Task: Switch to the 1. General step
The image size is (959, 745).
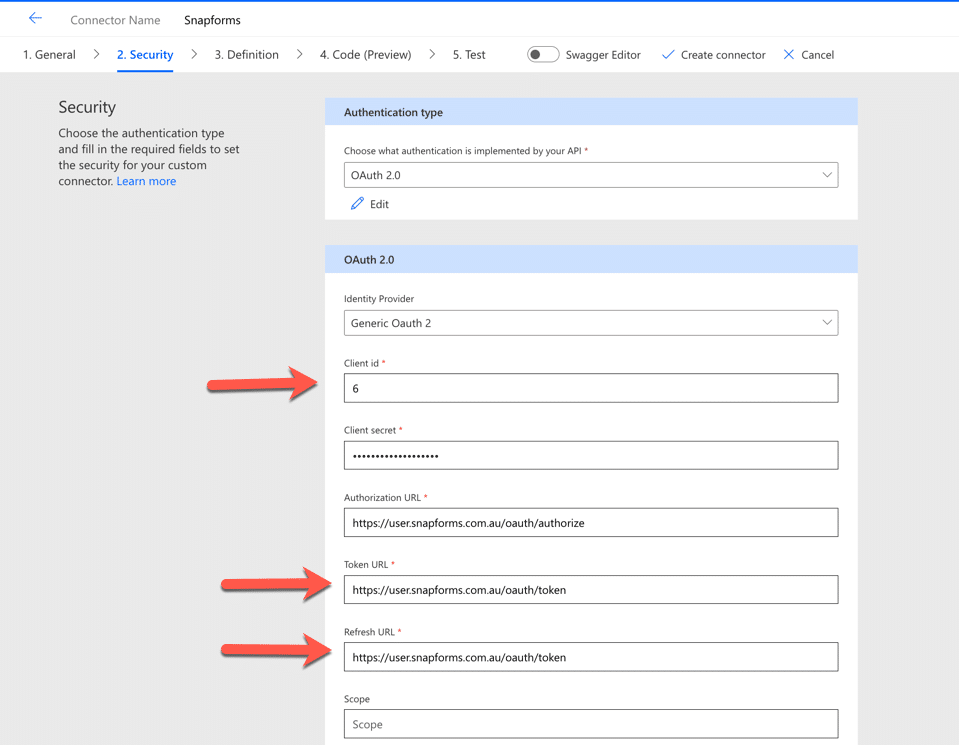Action: coord(48,55)
